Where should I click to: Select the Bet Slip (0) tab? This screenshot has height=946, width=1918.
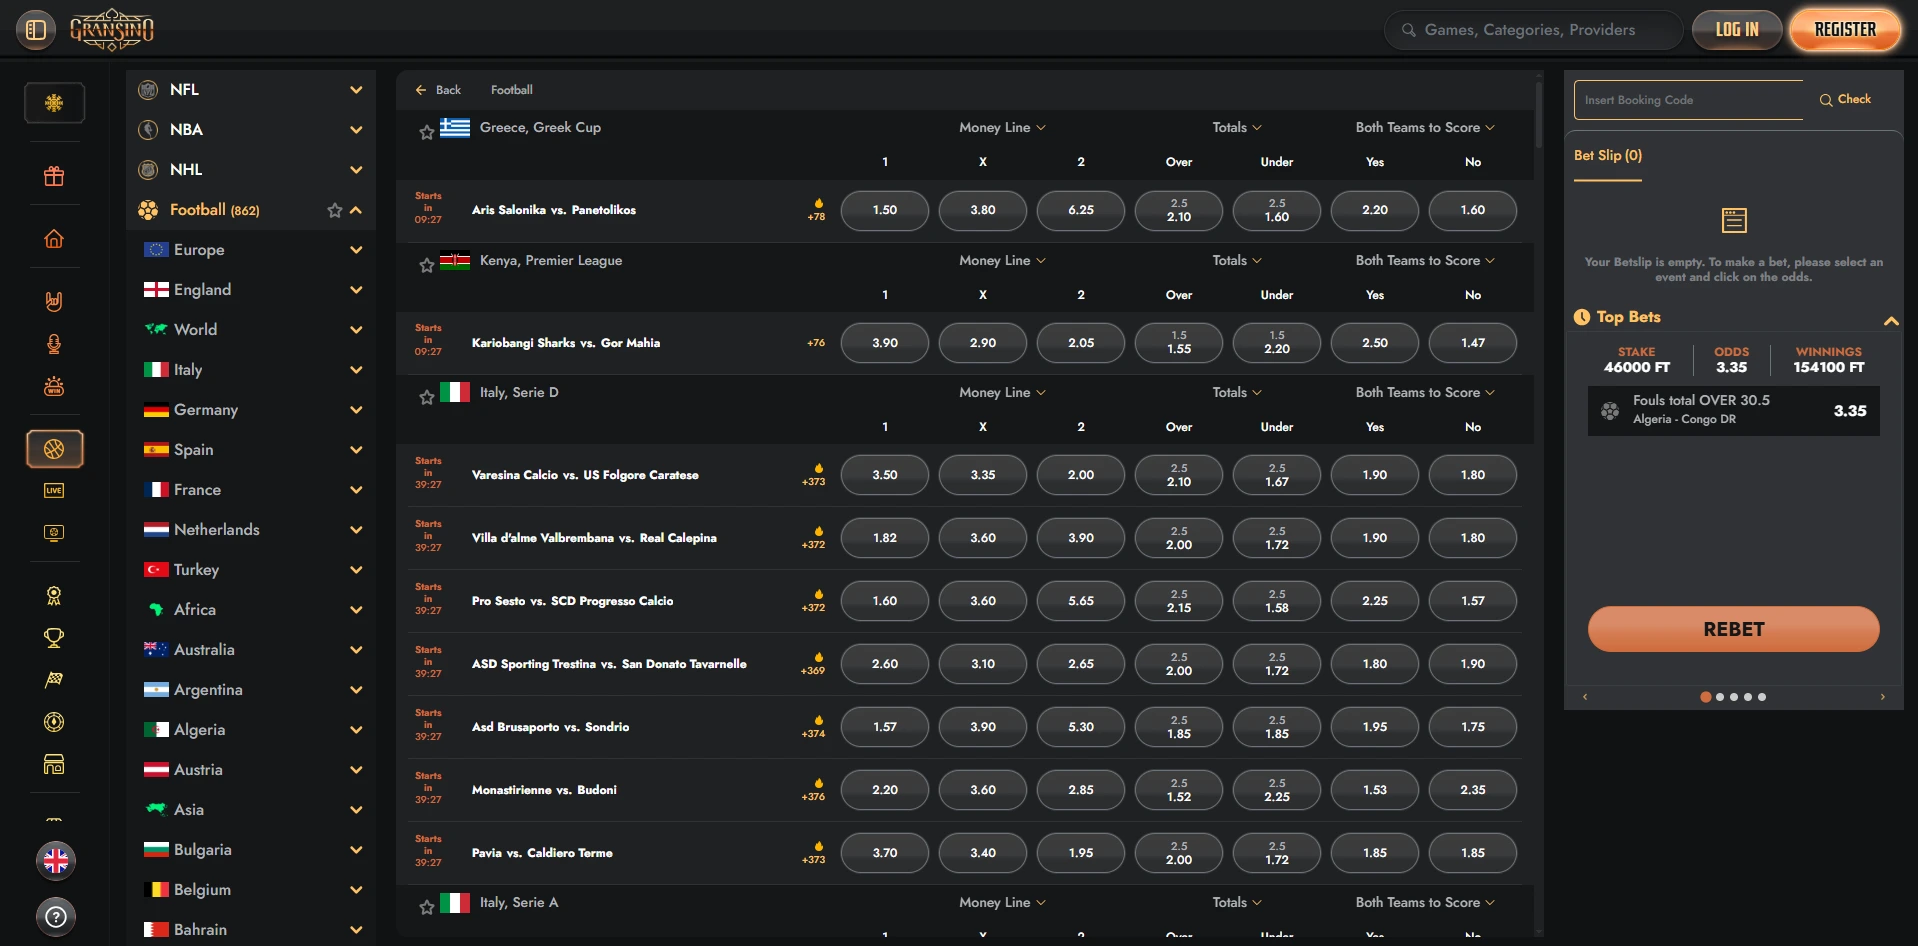[x=1607, y=156]
